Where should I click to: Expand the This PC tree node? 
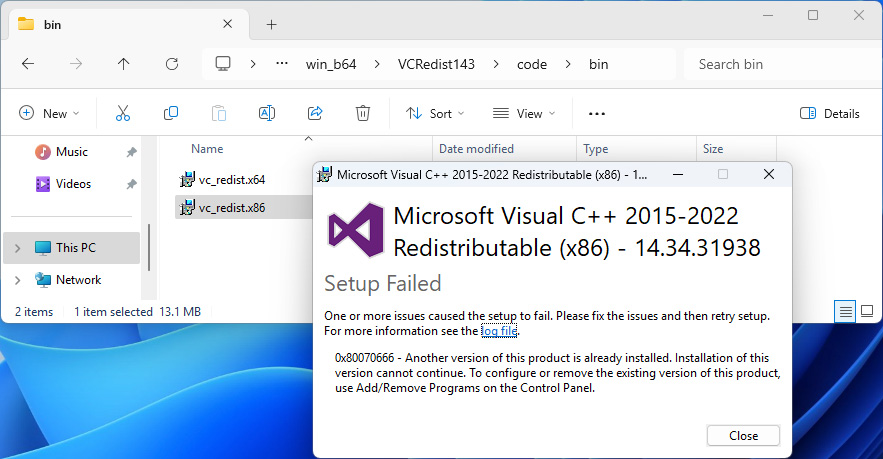tap(17, 248)
